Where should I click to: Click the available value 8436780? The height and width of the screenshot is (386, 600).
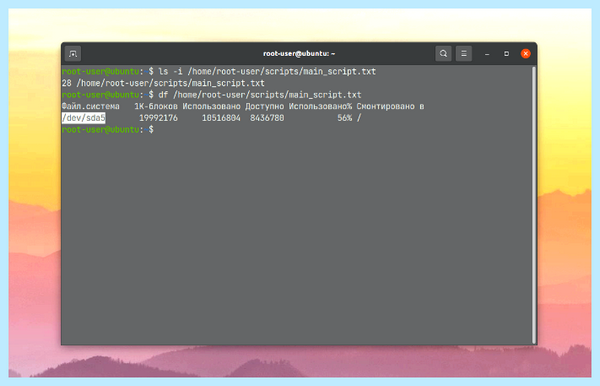(x=267, y=118)
